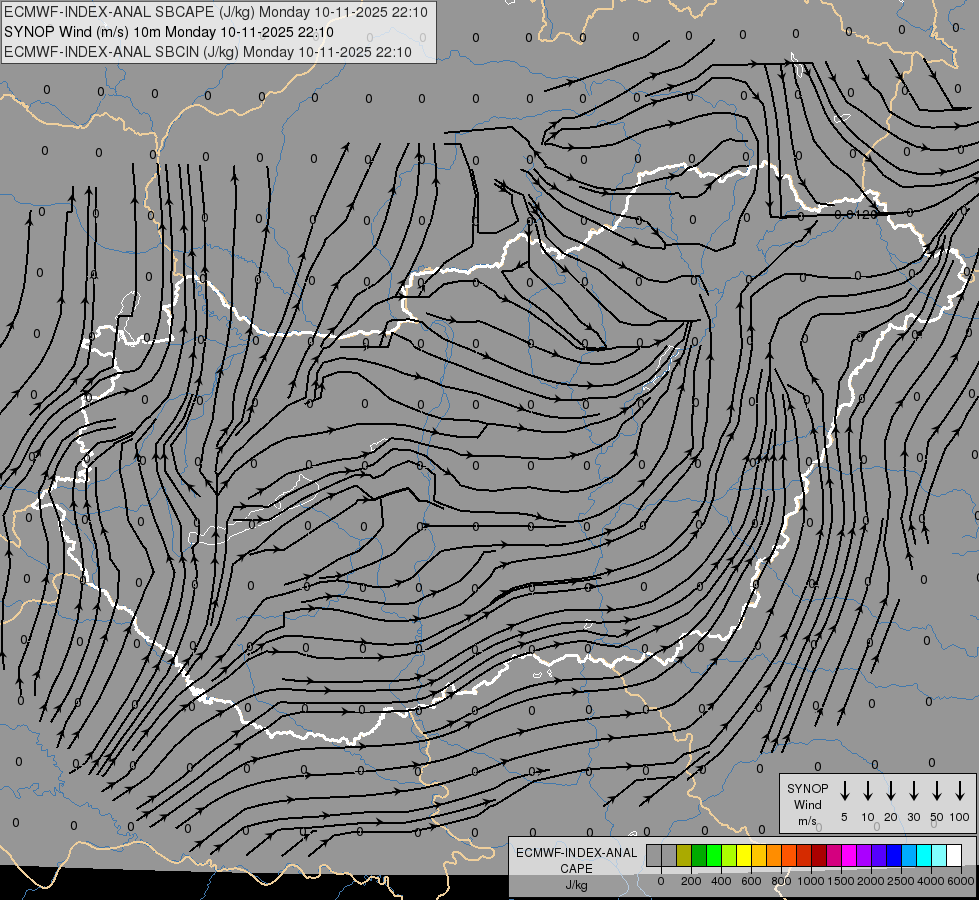Viewport: 979px width, 900px height.
Task: Click 'Wind' label in wind legend
Action: [807, 804]
